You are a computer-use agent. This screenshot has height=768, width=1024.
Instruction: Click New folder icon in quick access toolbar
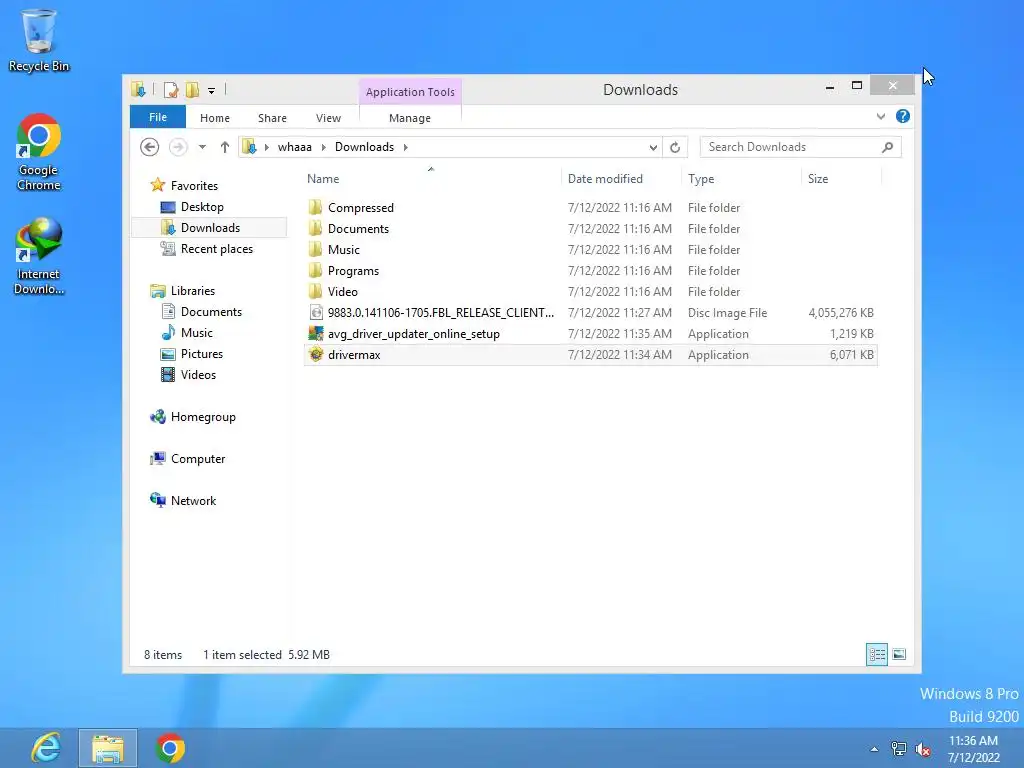[192, 89]
